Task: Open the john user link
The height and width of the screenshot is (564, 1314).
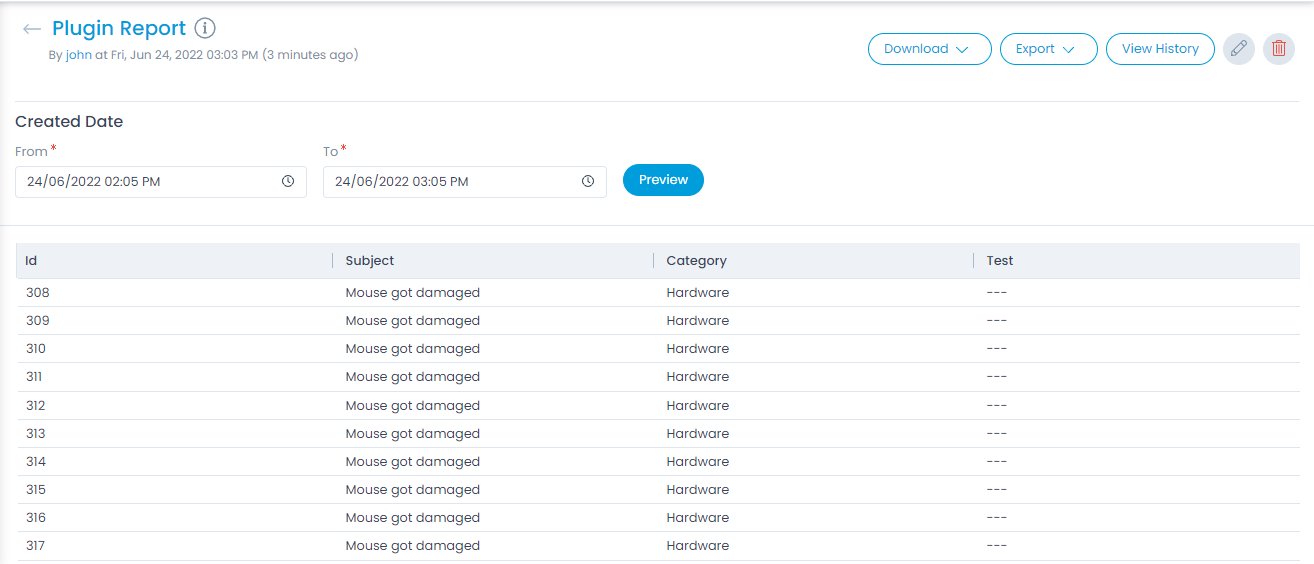Action: (79, 55)
